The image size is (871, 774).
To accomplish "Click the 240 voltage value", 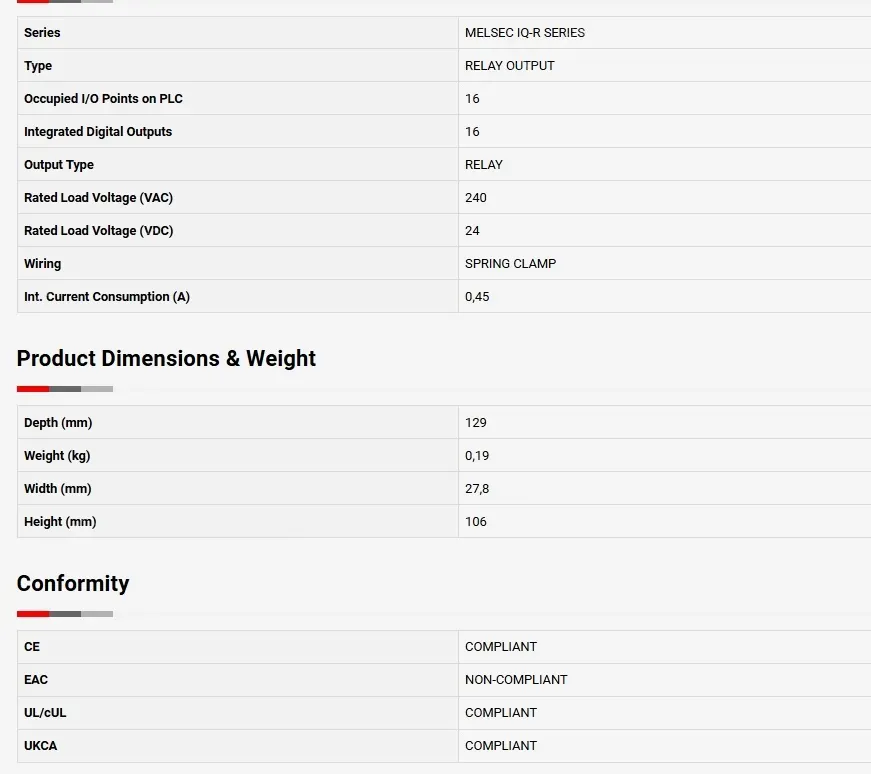I will tap(476, 198).
